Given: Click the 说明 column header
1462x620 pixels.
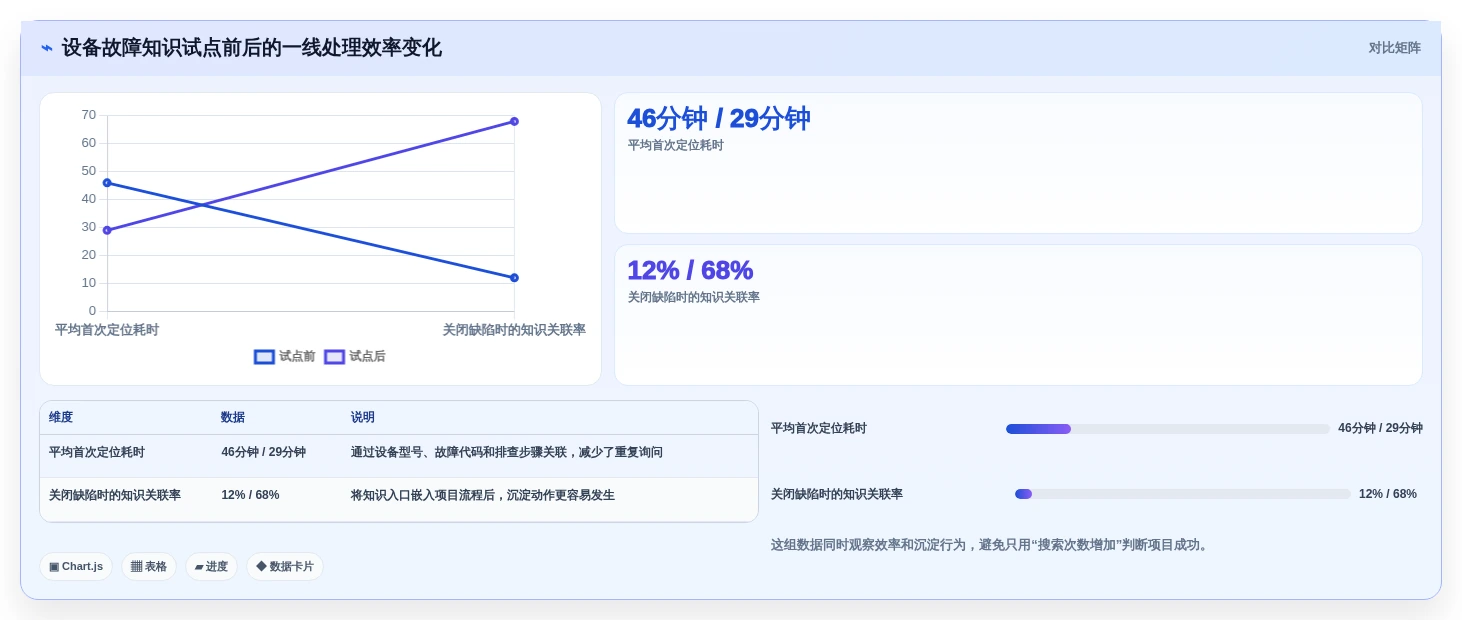Looking at the screenshot, I should pyautogui.click(x=363, y=418).
